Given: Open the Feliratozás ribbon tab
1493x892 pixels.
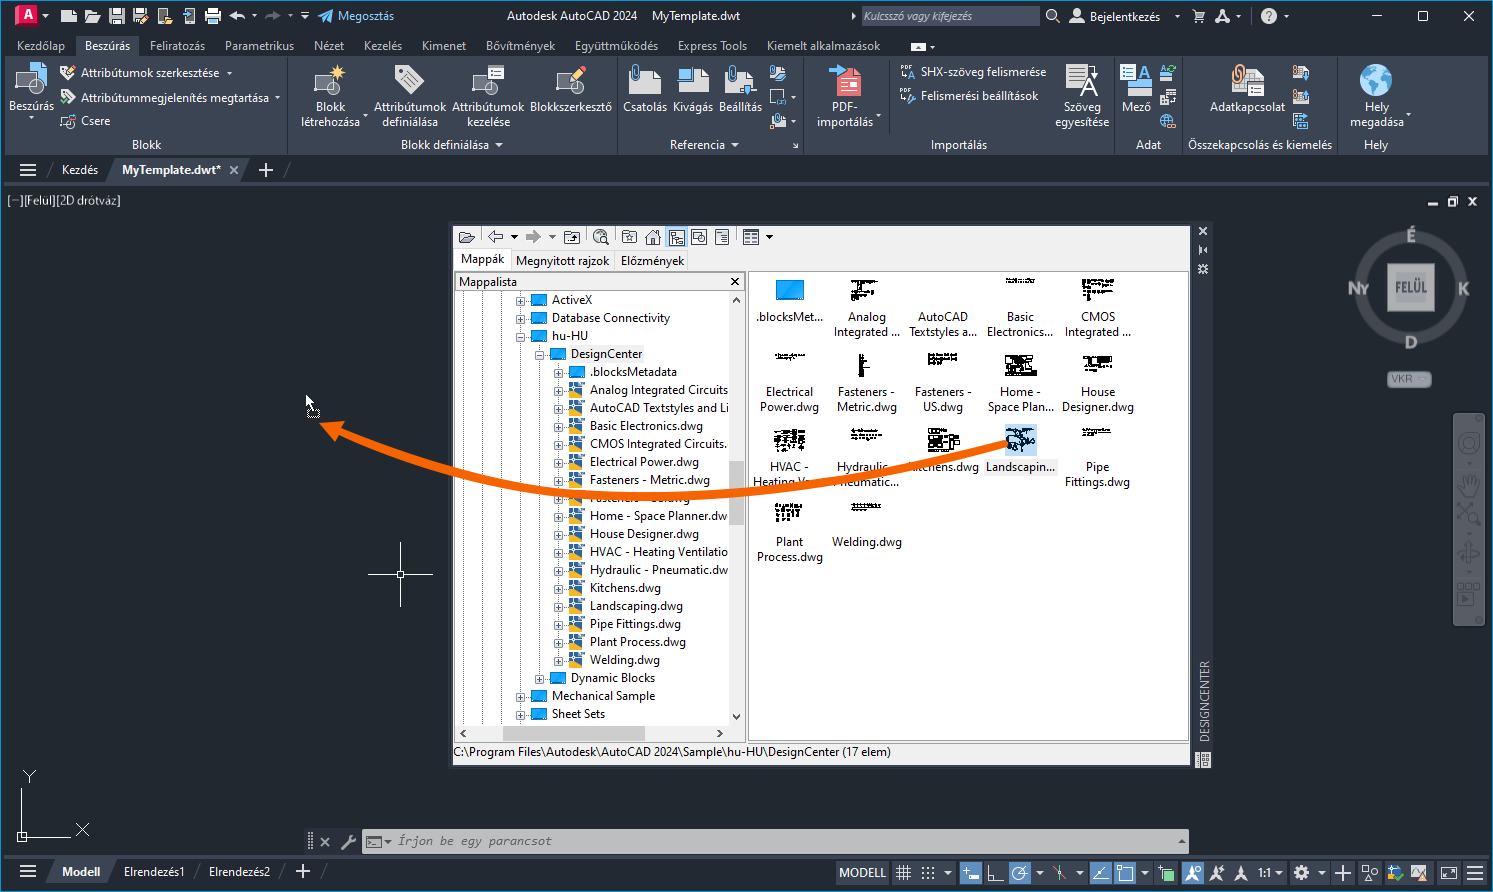Looking at the screenshot, I should coord(177,46).
